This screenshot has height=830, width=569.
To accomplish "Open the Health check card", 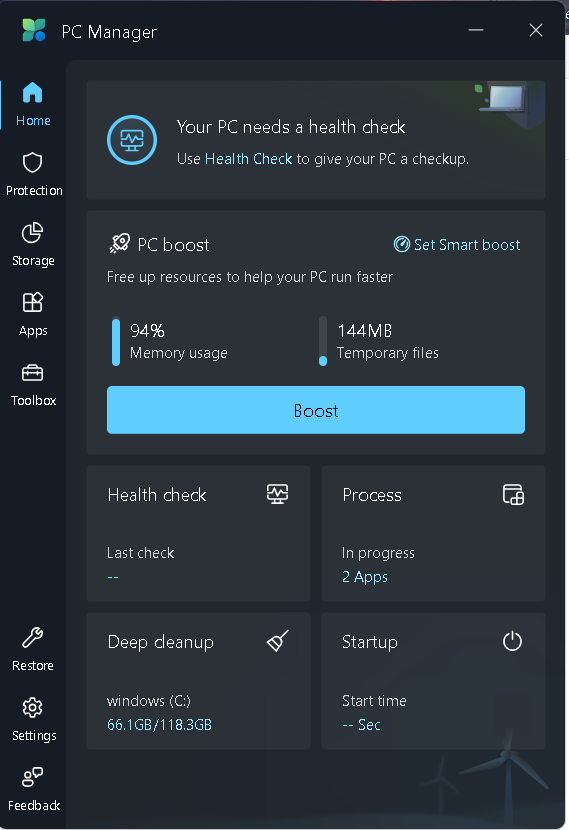I will 198,534.
